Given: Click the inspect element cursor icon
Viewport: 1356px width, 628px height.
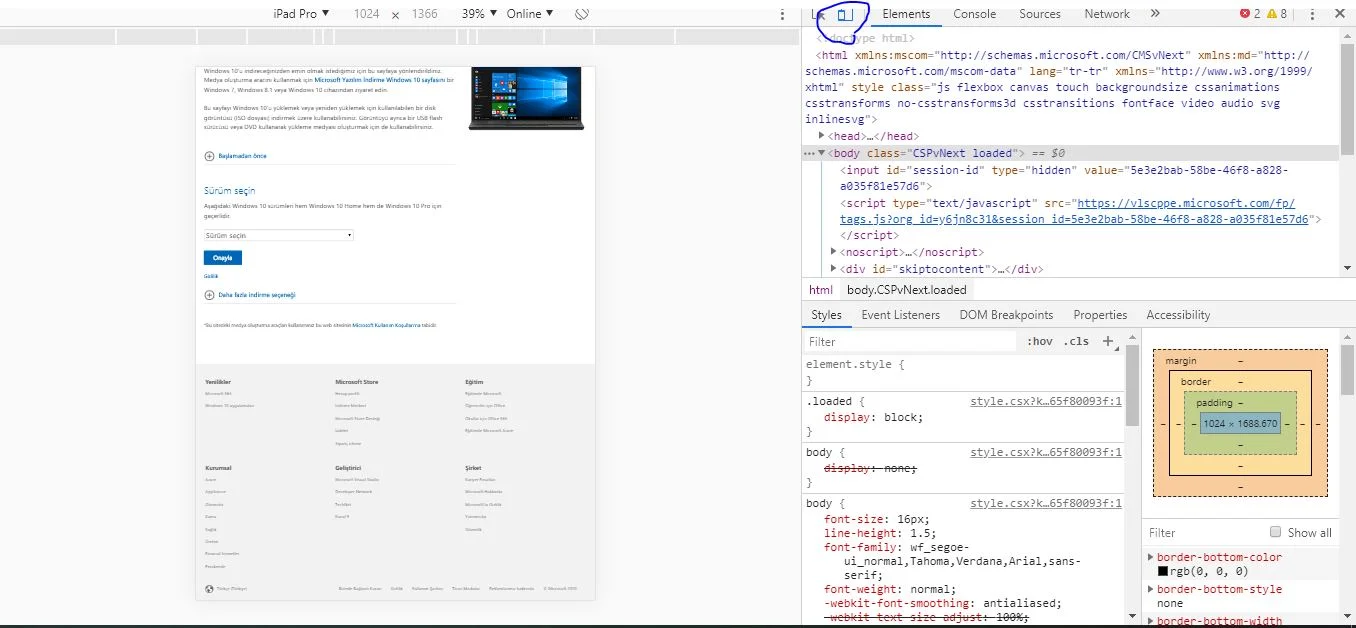Looking at the screenshot, I should [x=819, y=14].
